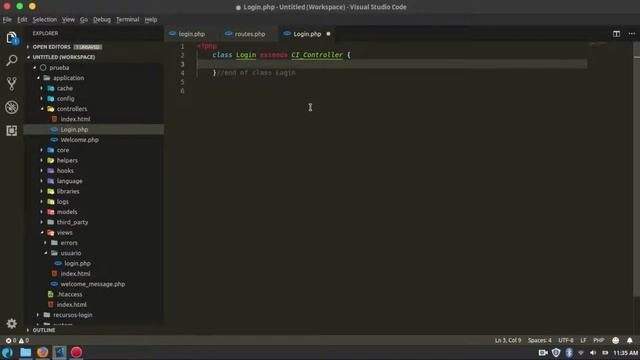Open the Debug view in activity bar

12,107
